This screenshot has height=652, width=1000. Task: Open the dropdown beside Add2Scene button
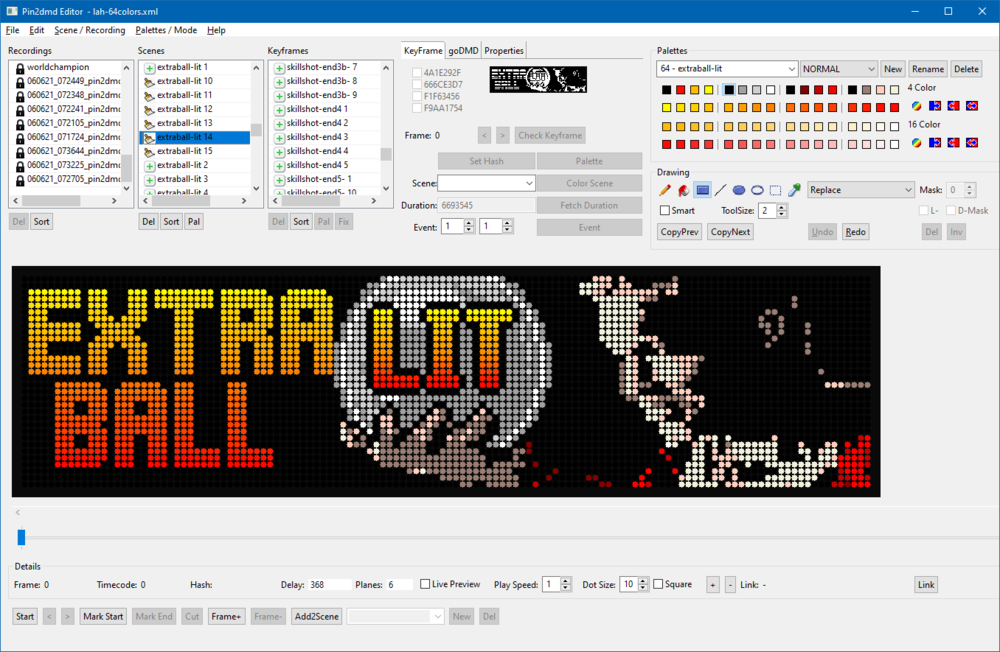tap(395, 616)
